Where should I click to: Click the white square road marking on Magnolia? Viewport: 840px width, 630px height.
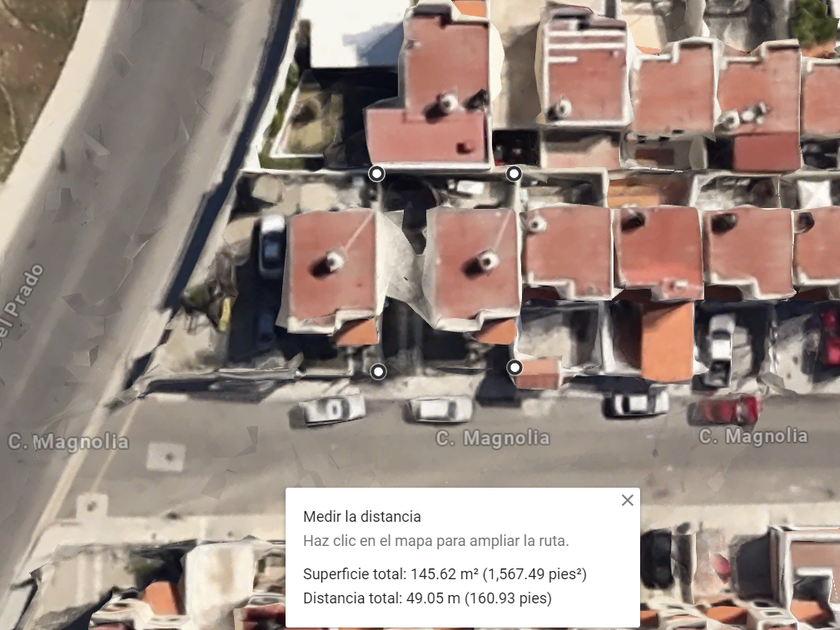point(166,457)
